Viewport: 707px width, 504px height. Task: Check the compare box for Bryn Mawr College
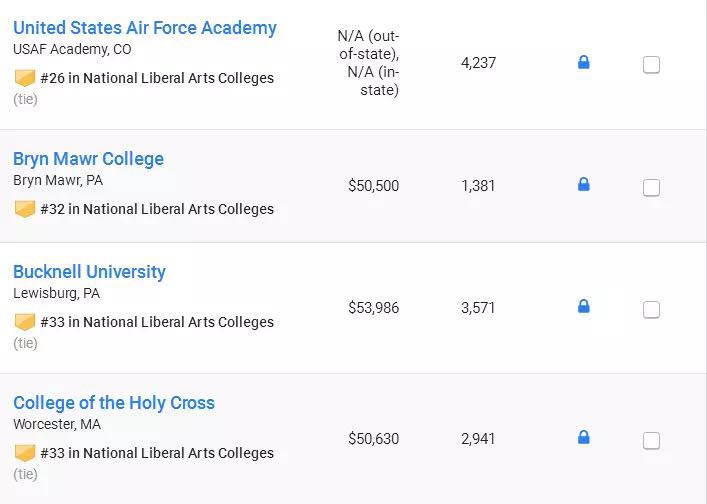[x=651, y=187]
